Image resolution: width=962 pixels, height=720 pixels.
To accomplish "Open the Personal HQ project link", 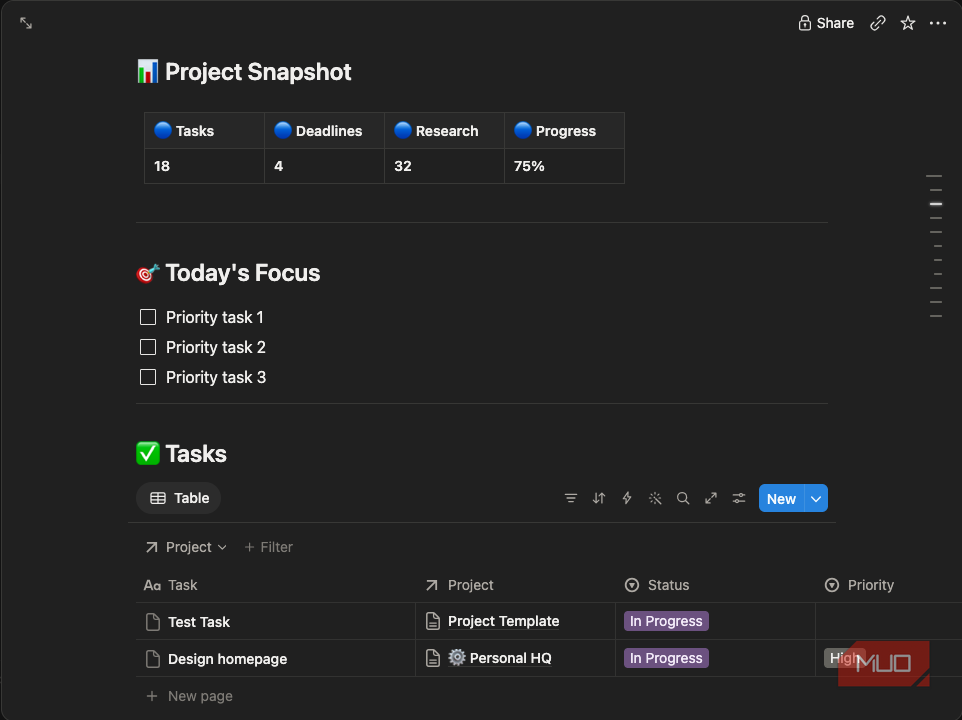I will pyautogui.click(x=499, y=658).
